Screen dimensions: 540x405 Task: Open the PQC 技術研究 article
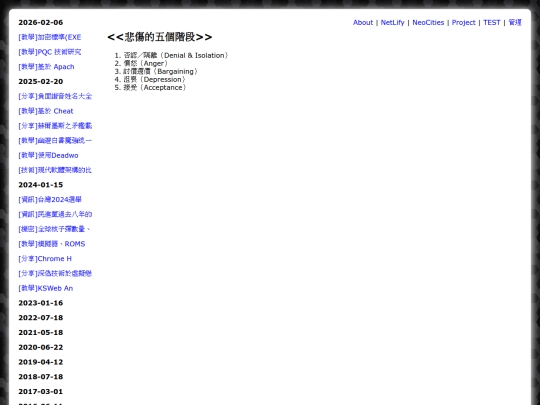coord(50,52)
